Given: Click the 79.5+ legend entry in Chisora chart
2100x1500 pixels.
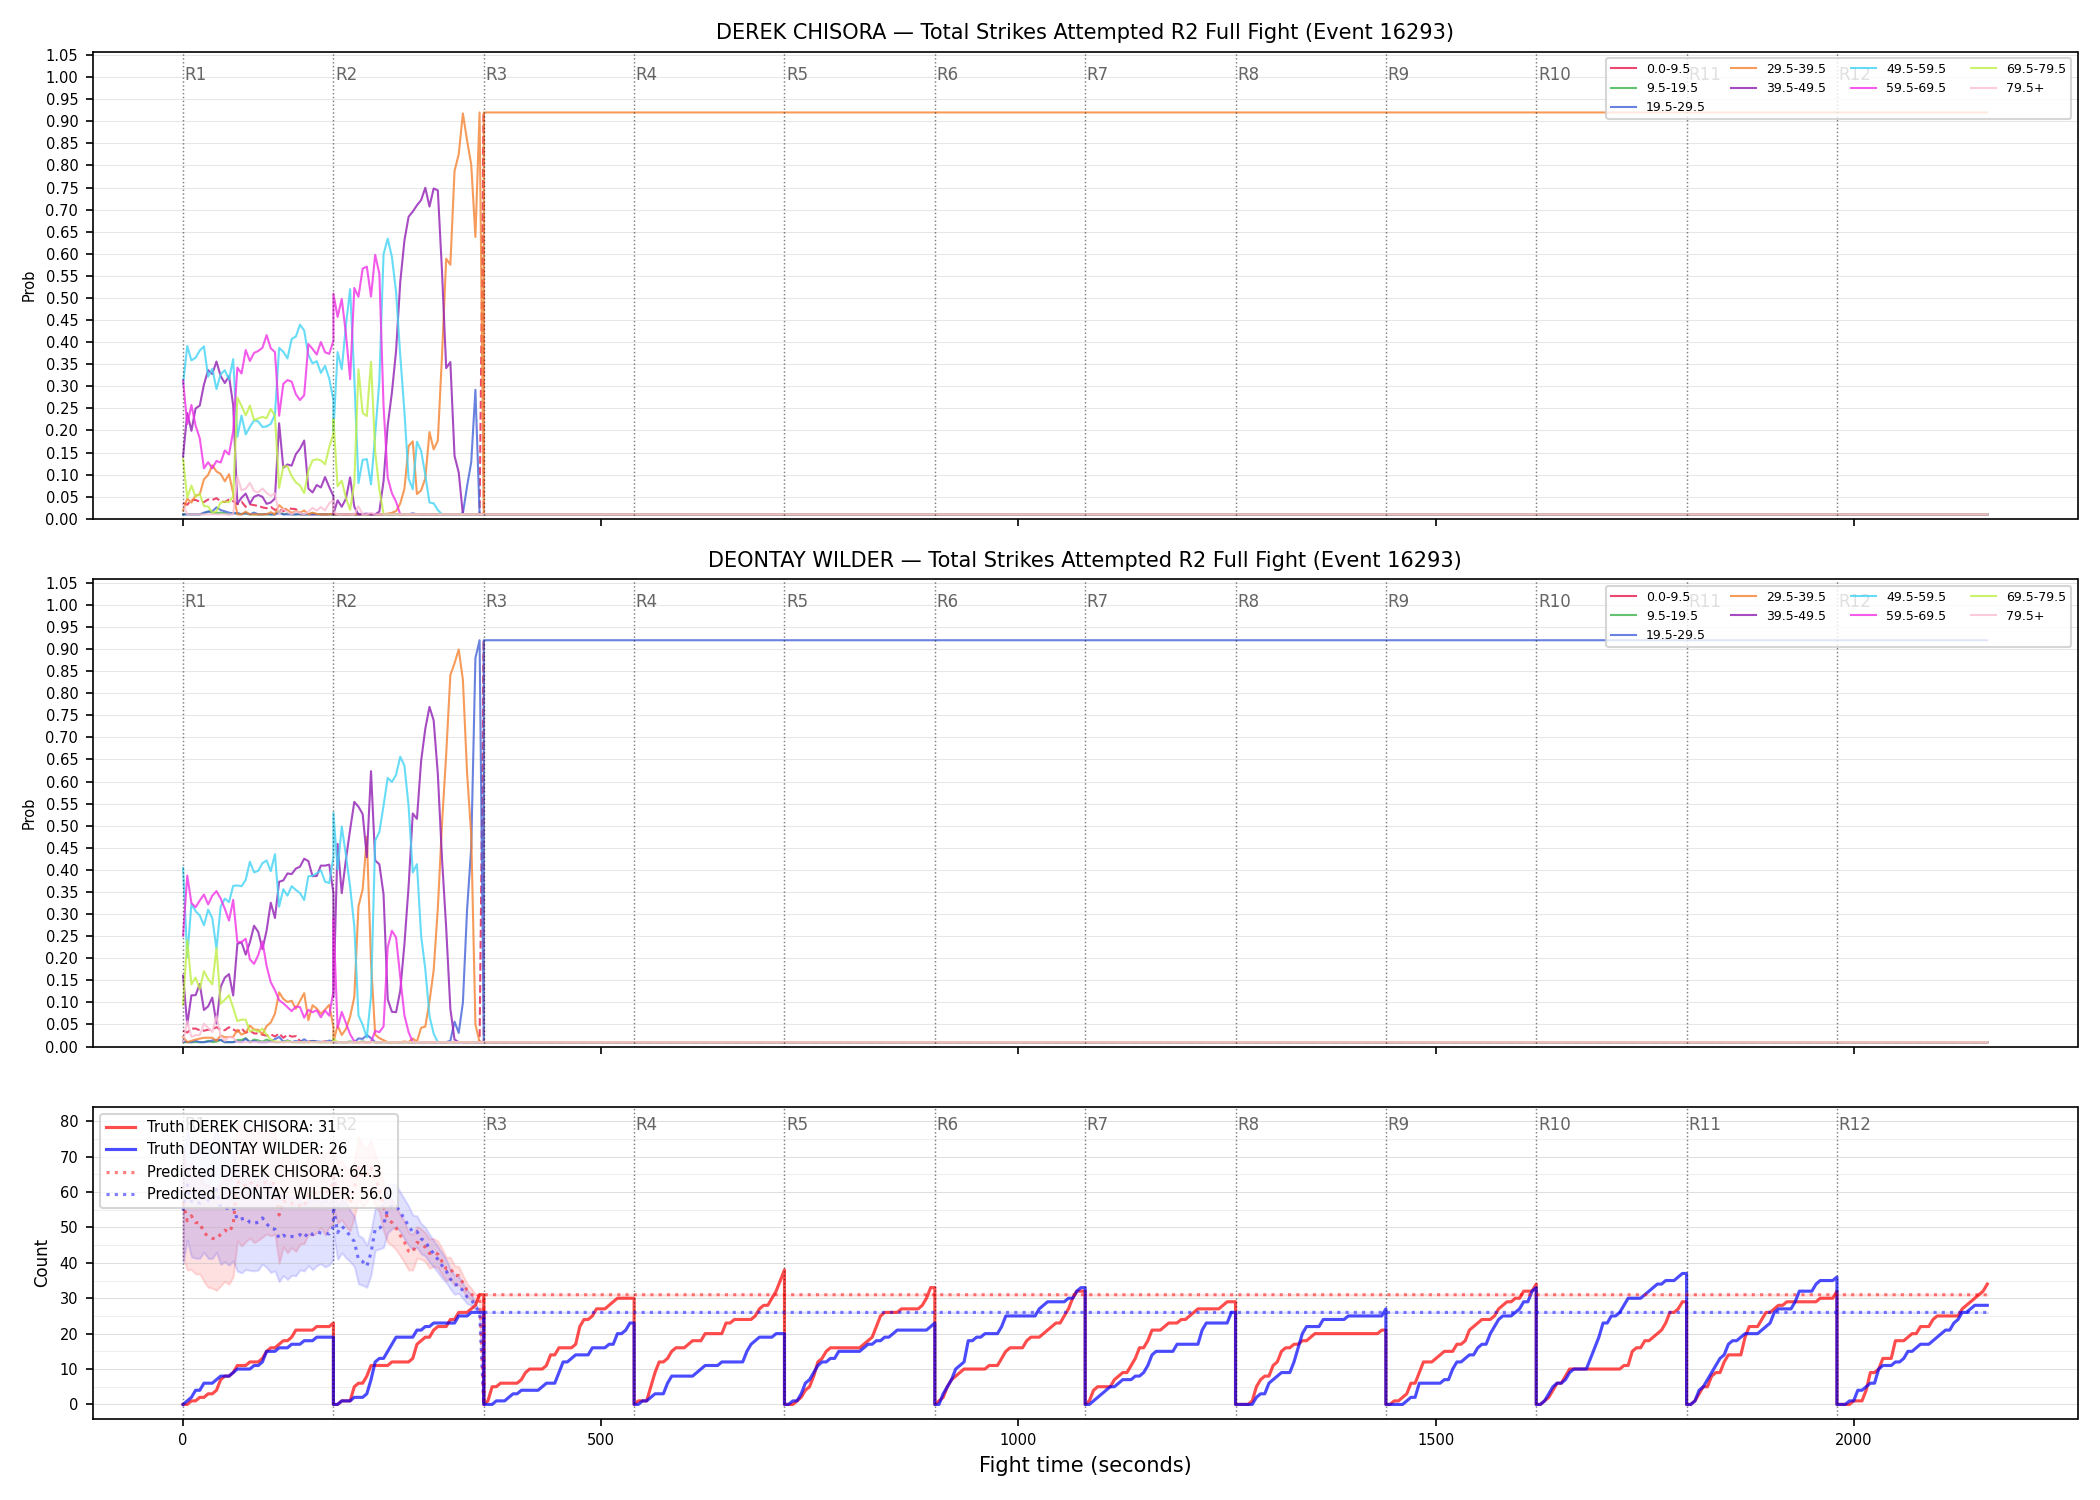Looking at the screenshot, I should pyautogui.click(x=2008, y=88).
